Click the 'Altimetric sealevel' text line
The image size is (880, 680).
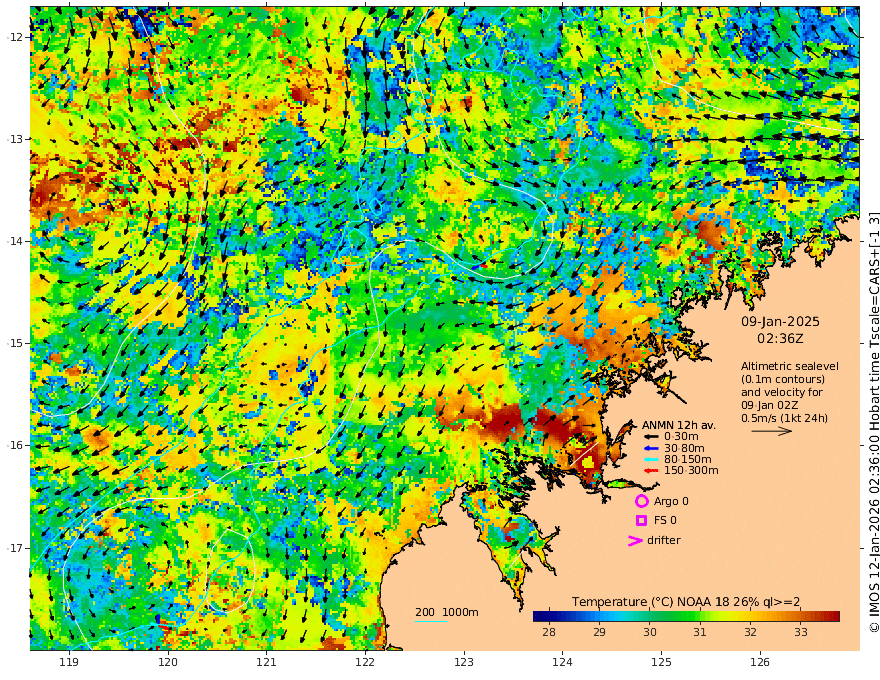tap(790, 366)
